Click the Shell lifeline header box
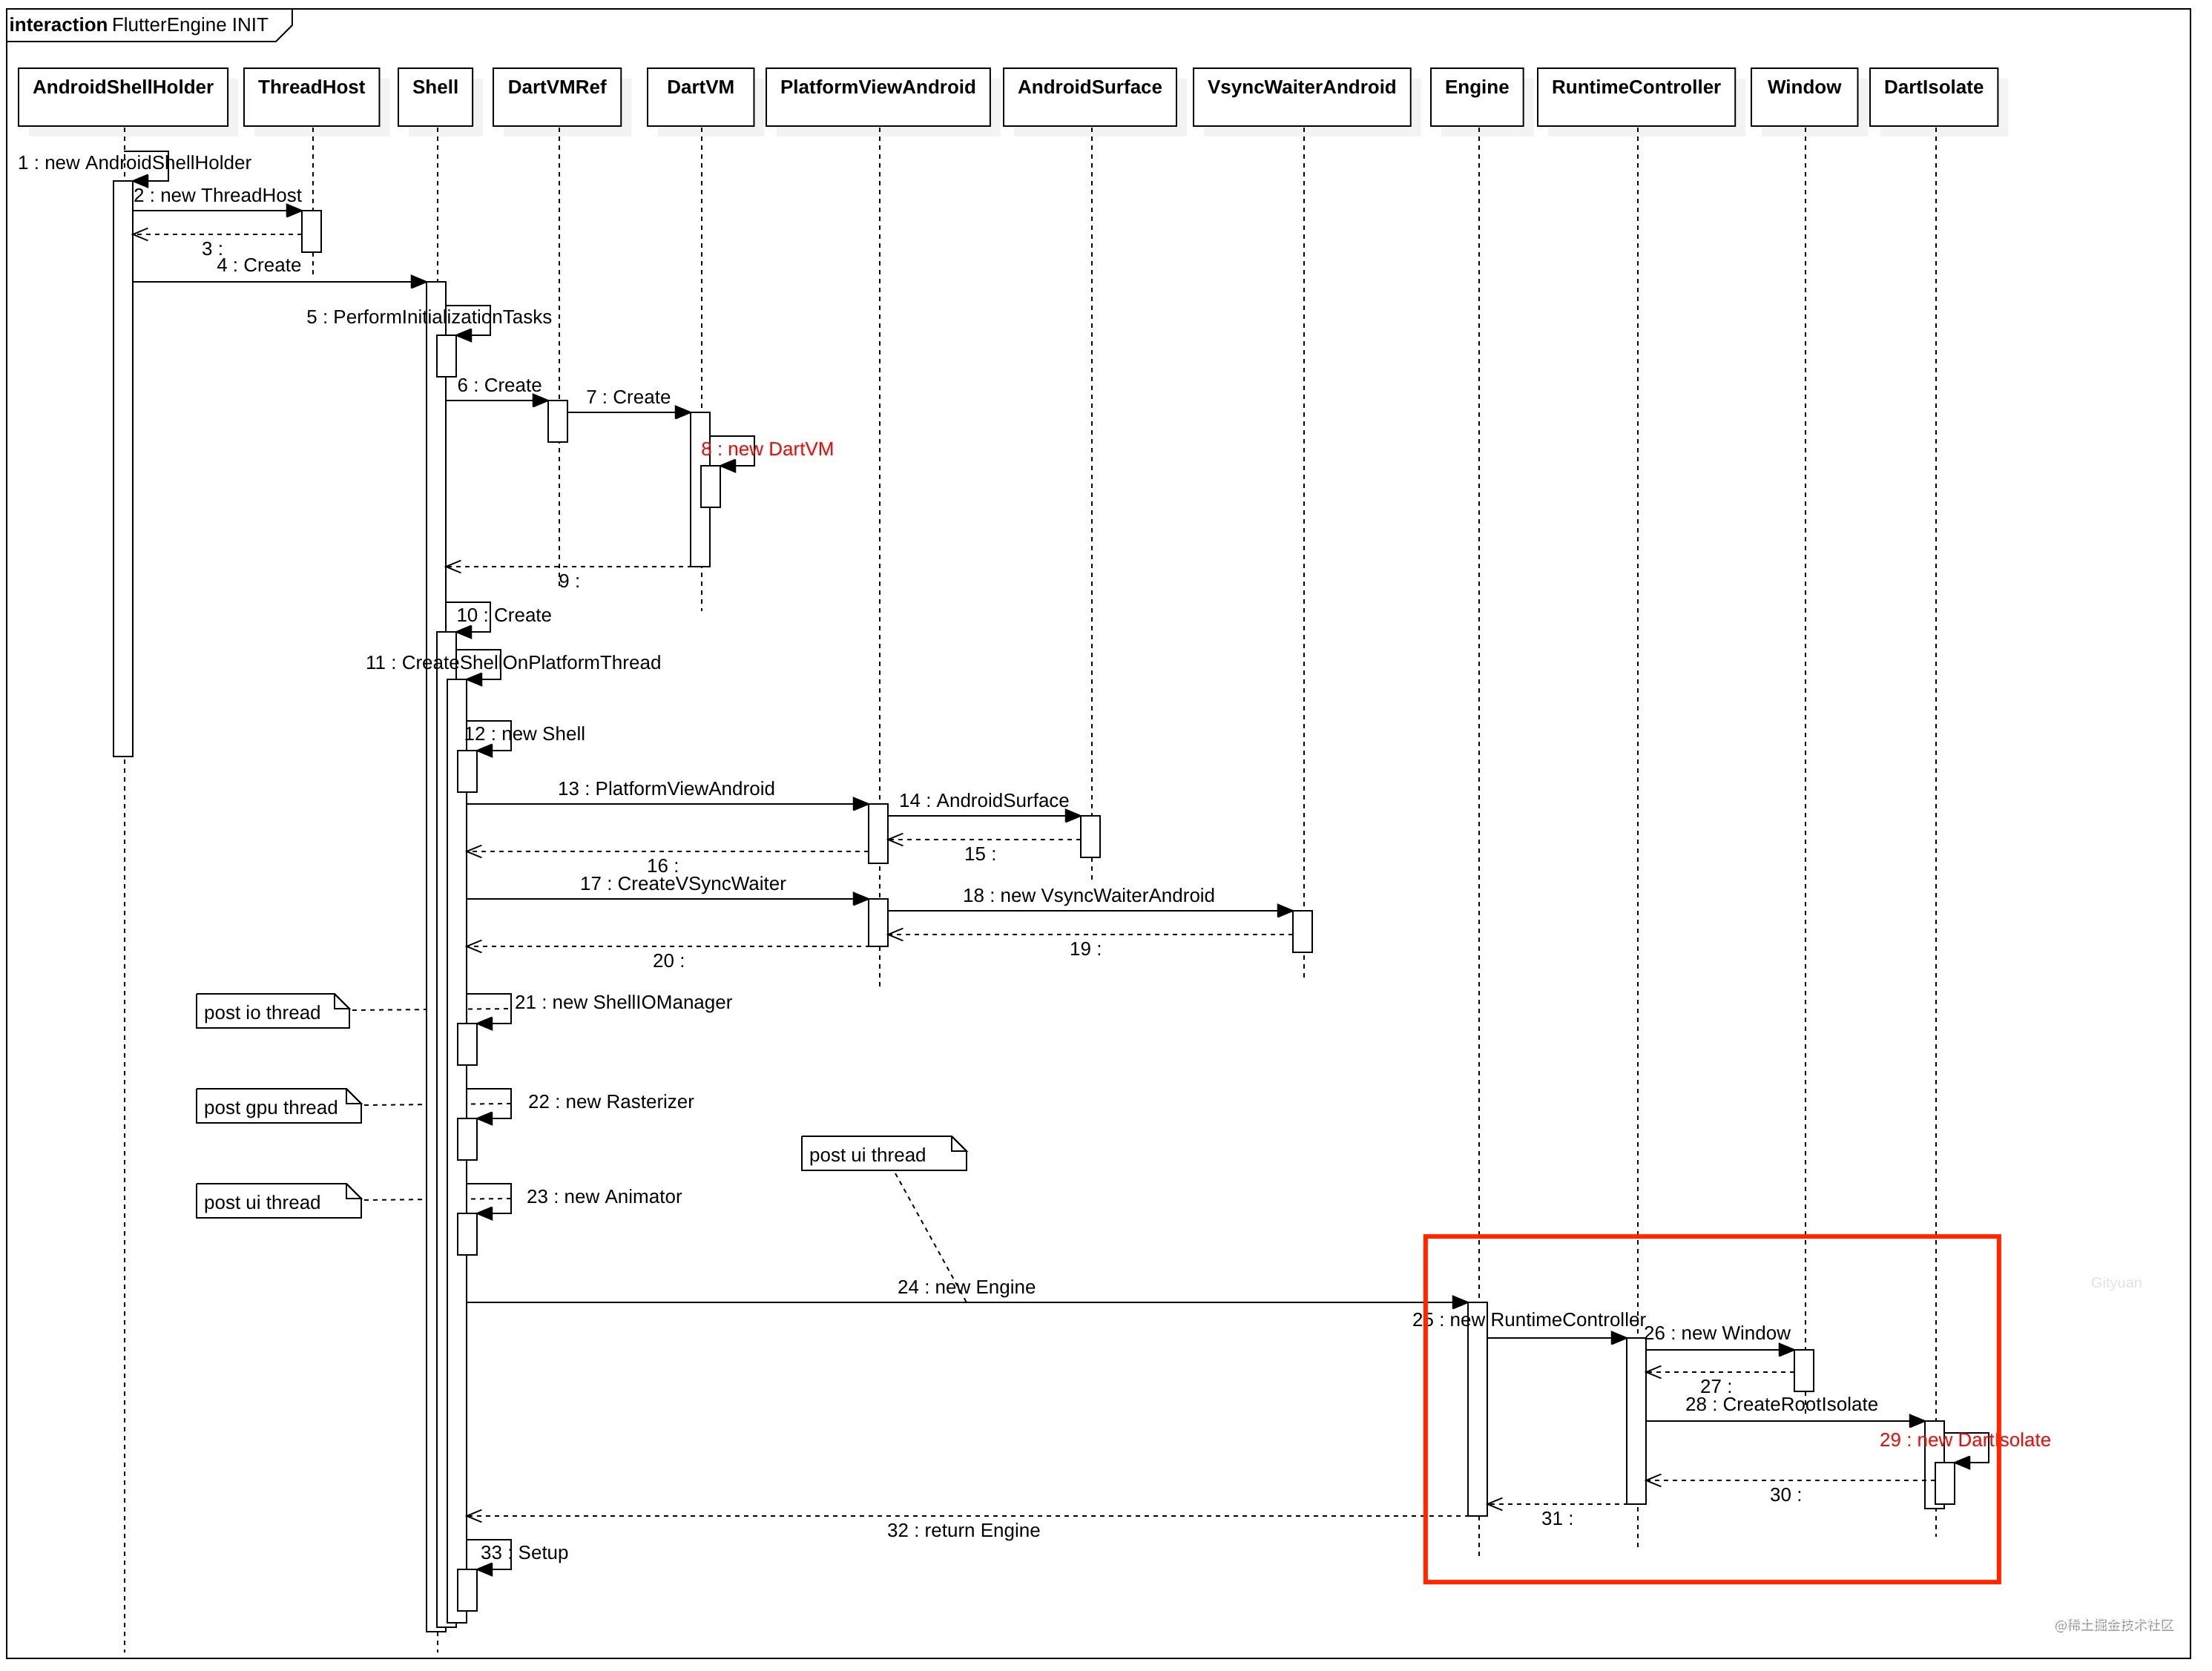Image resolution: width=2212 pixels, height=1671 pixels. [x=436, y=96]
